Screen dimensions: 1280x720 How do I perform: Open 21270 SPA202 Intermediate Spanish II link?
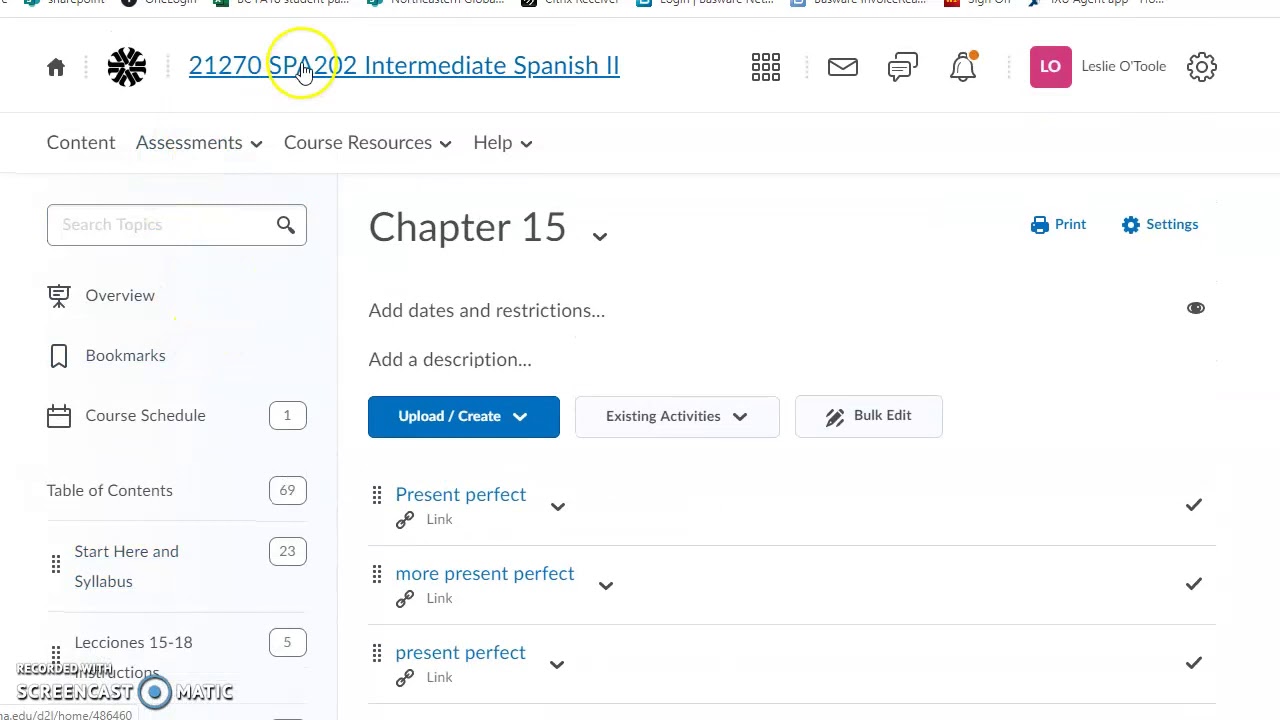point(404,66)
